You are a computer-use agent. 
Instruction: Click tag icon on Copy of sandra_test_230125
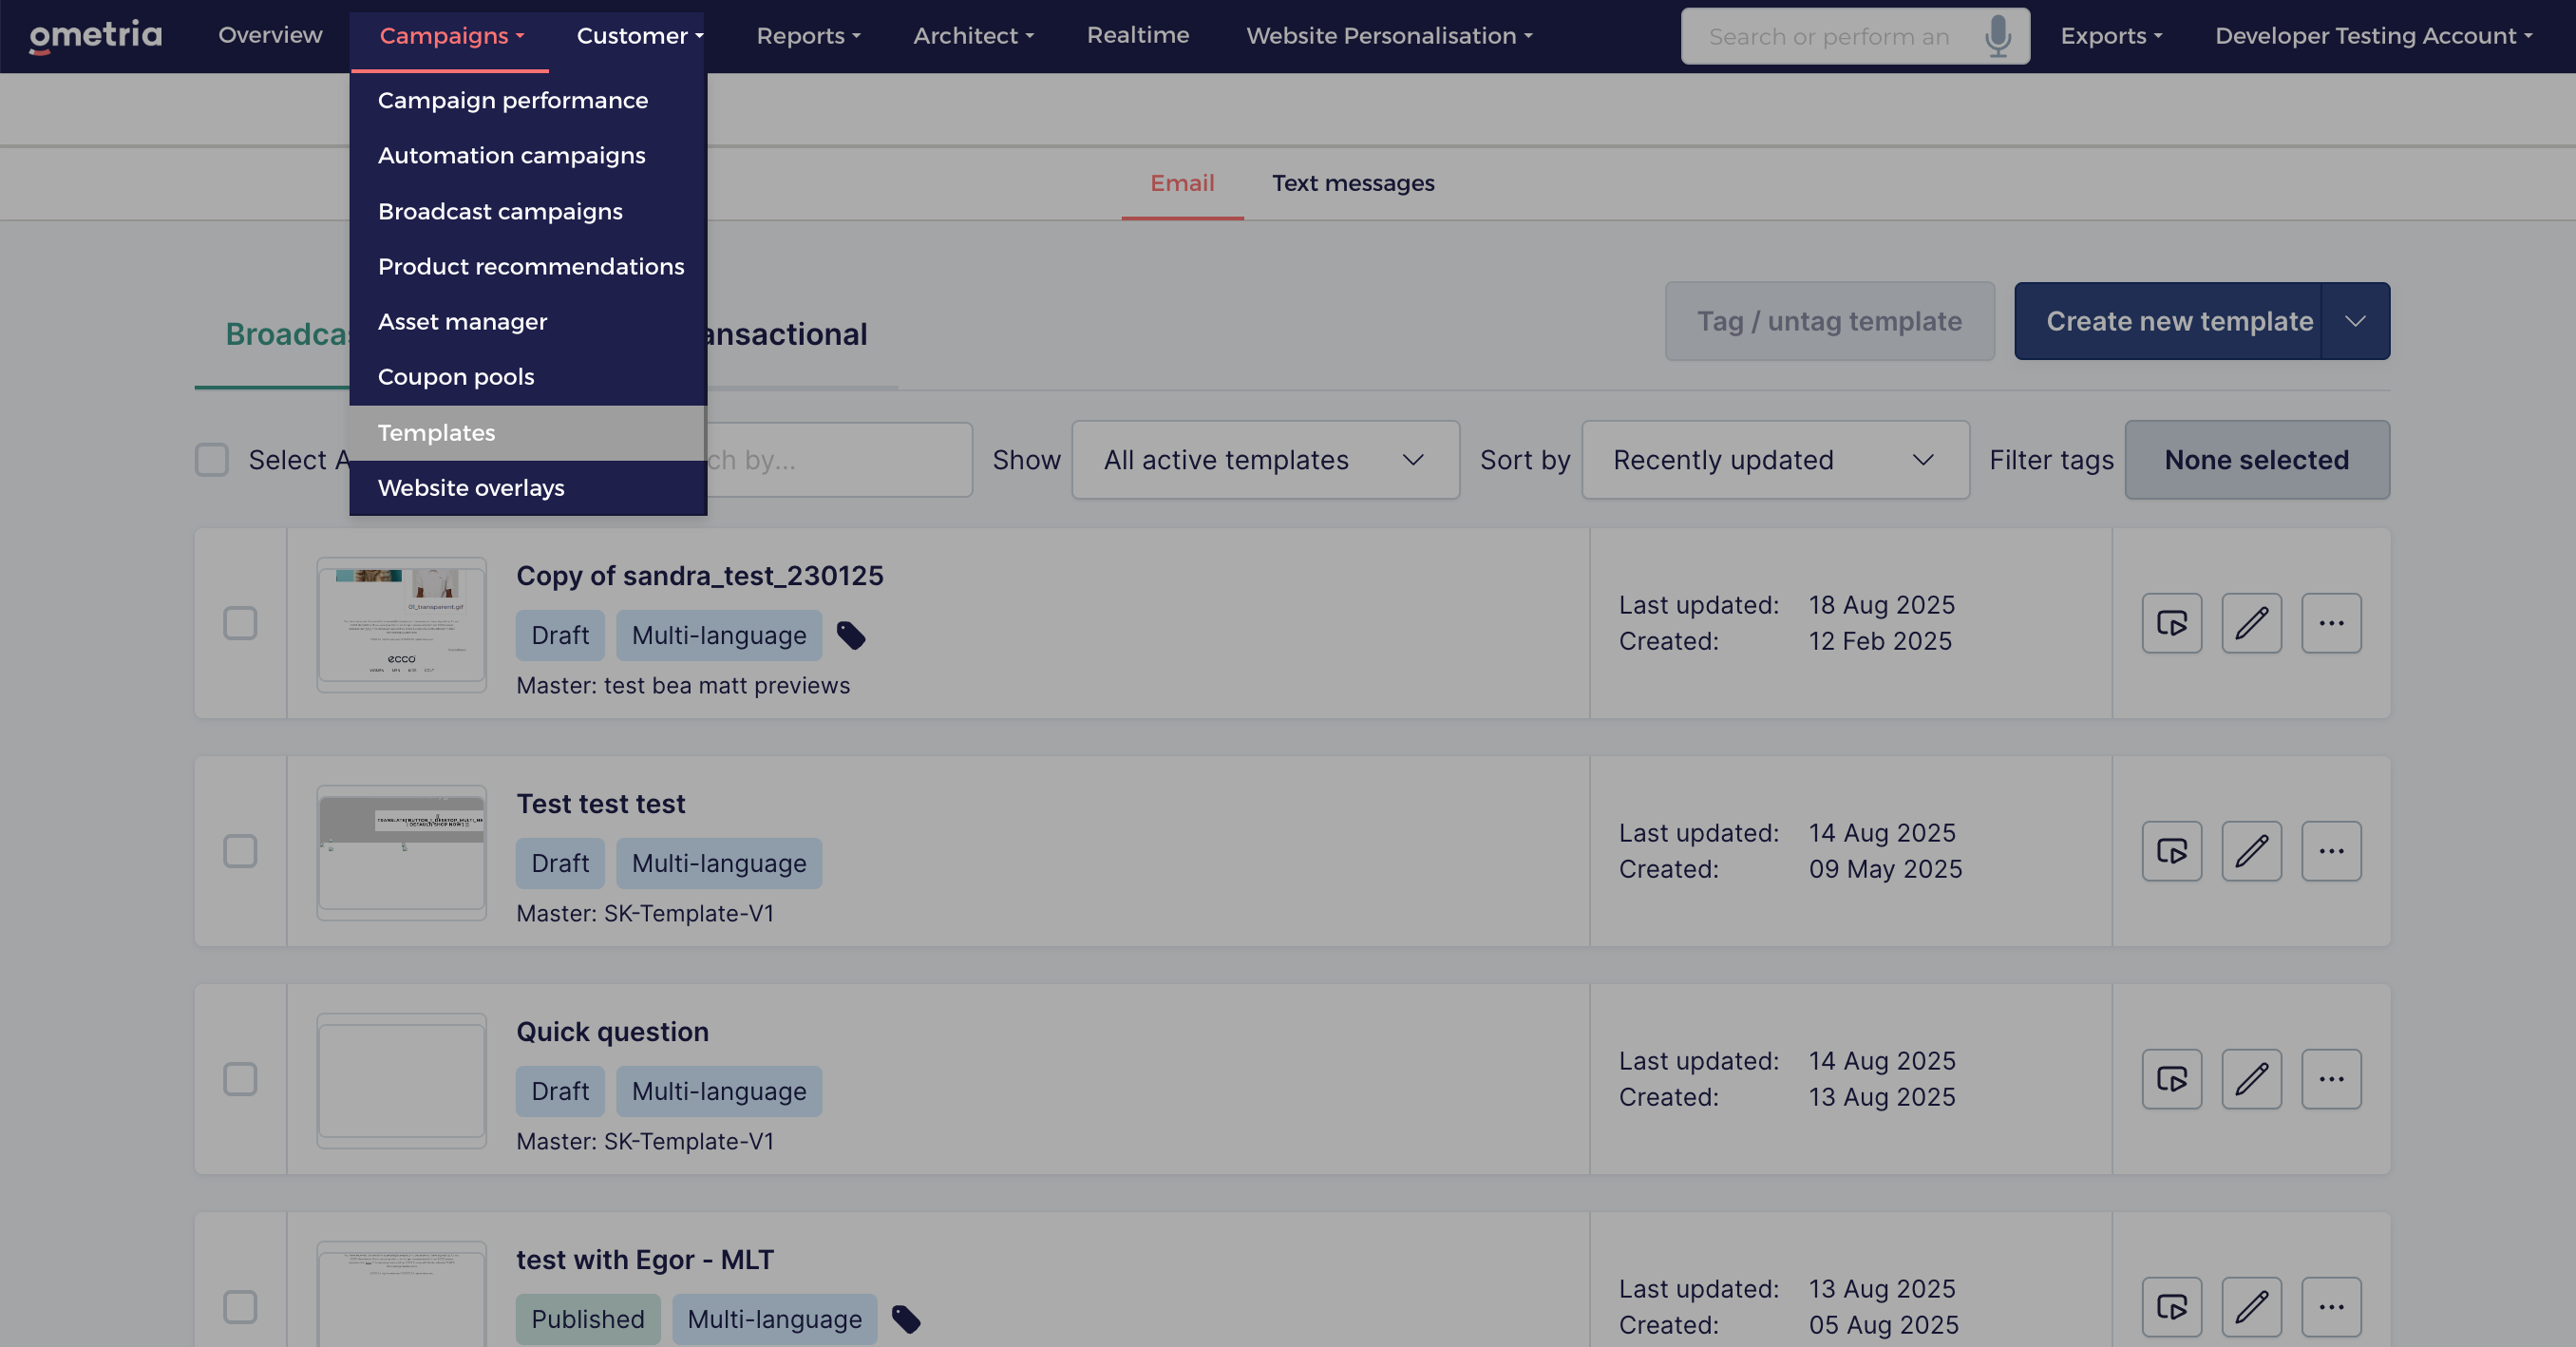pyautogui.click(x=851, y=635)
